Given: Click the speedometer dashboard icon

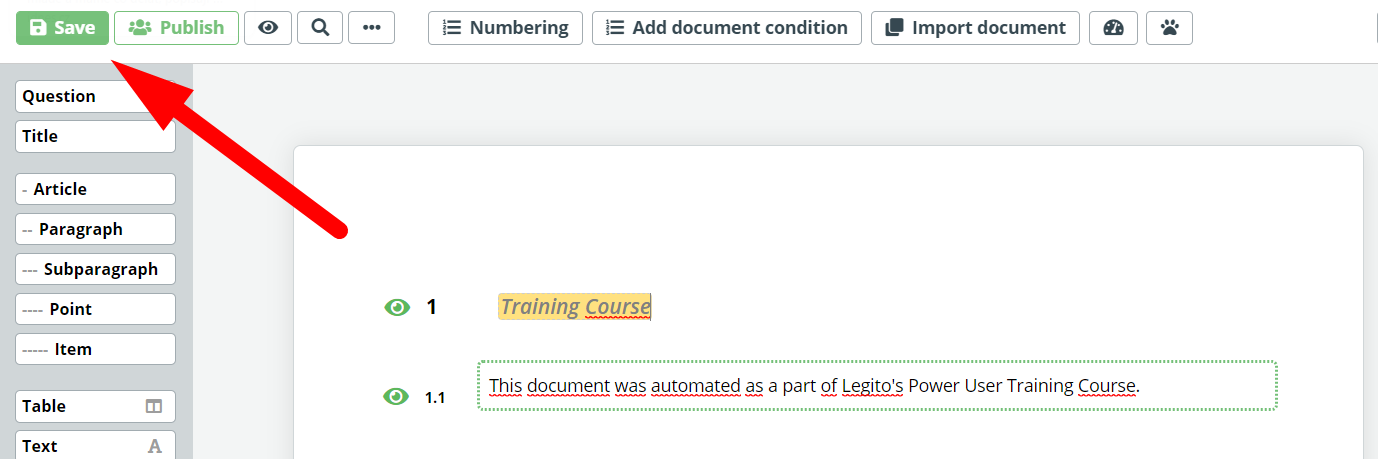Looking at the screenshot, I should click(1113, 28).
